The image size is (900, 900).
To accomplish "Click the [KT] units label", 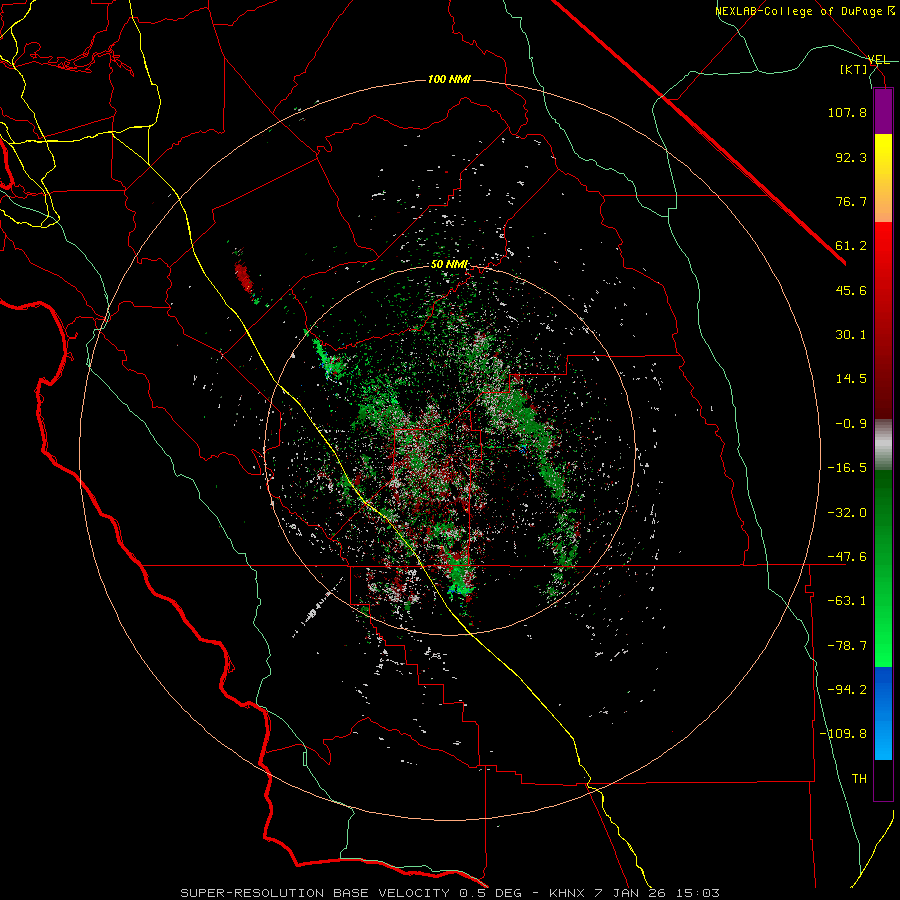I will (854, 69).
